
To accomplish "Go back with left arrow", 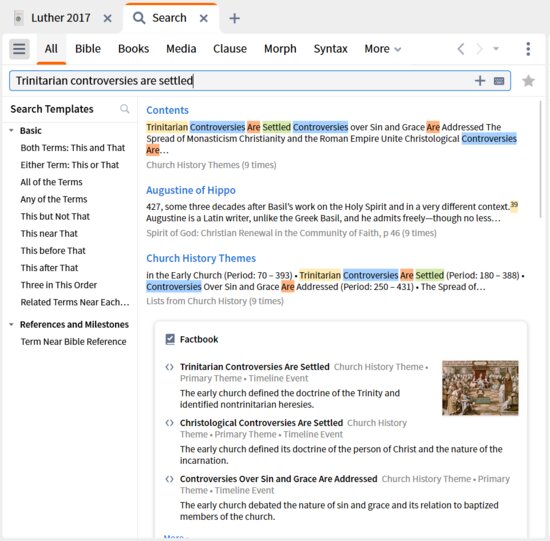I will (x=461, y=49).
